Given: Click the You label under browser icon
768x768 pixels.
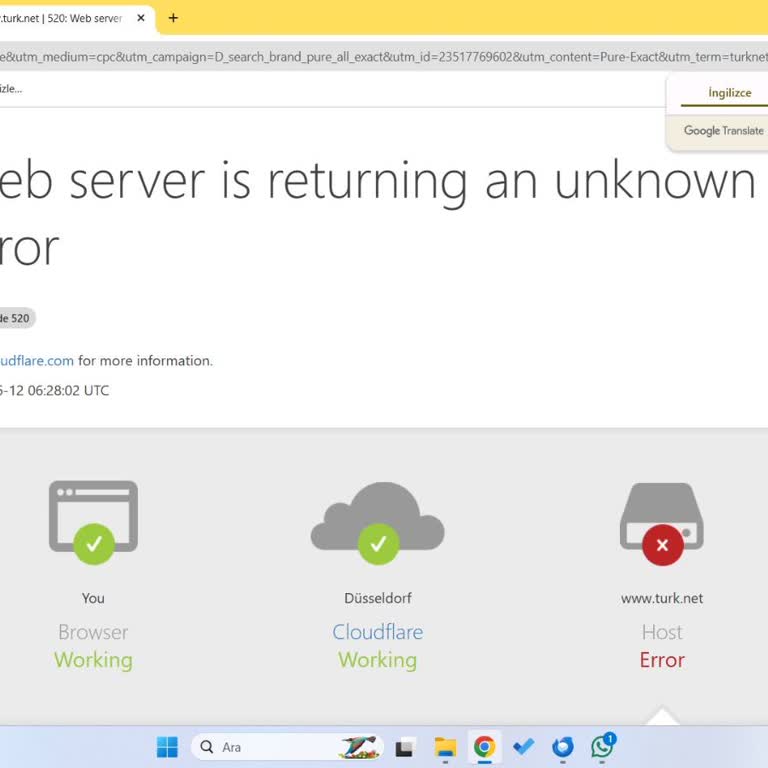Looking at the screenshot, I should (x=93, y=598).
